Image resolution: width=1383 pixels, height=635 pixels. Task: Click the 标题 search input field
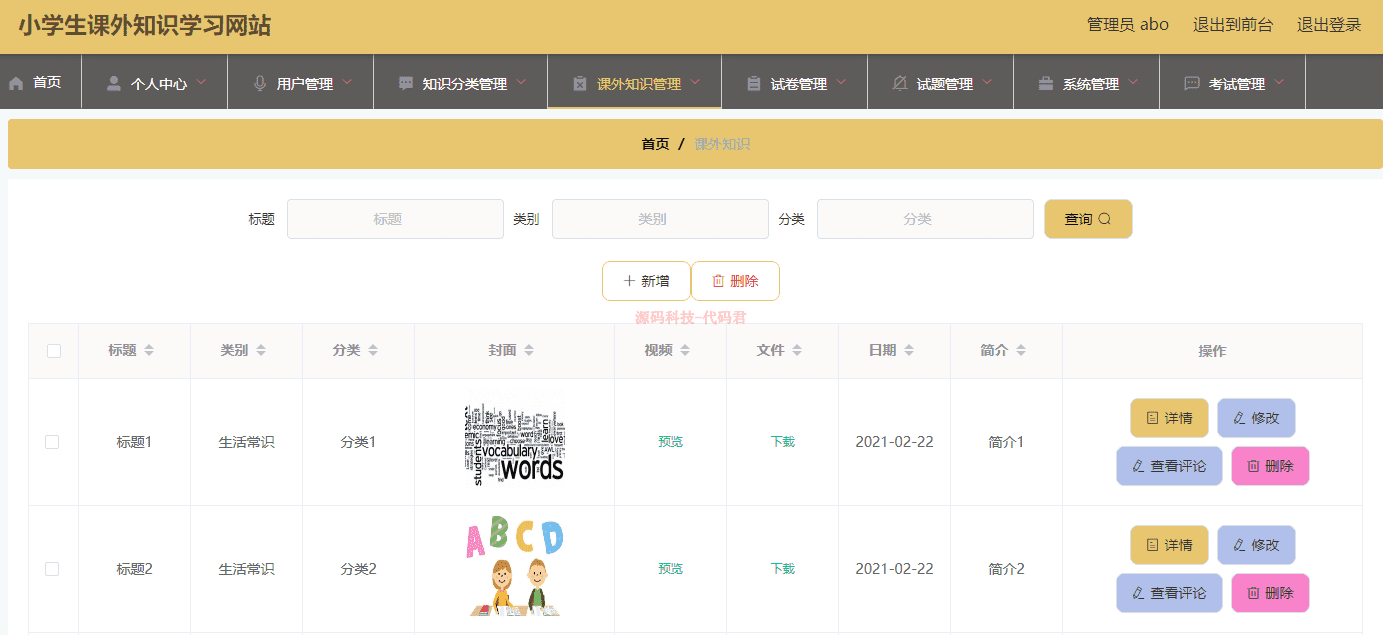click(395, 219)
